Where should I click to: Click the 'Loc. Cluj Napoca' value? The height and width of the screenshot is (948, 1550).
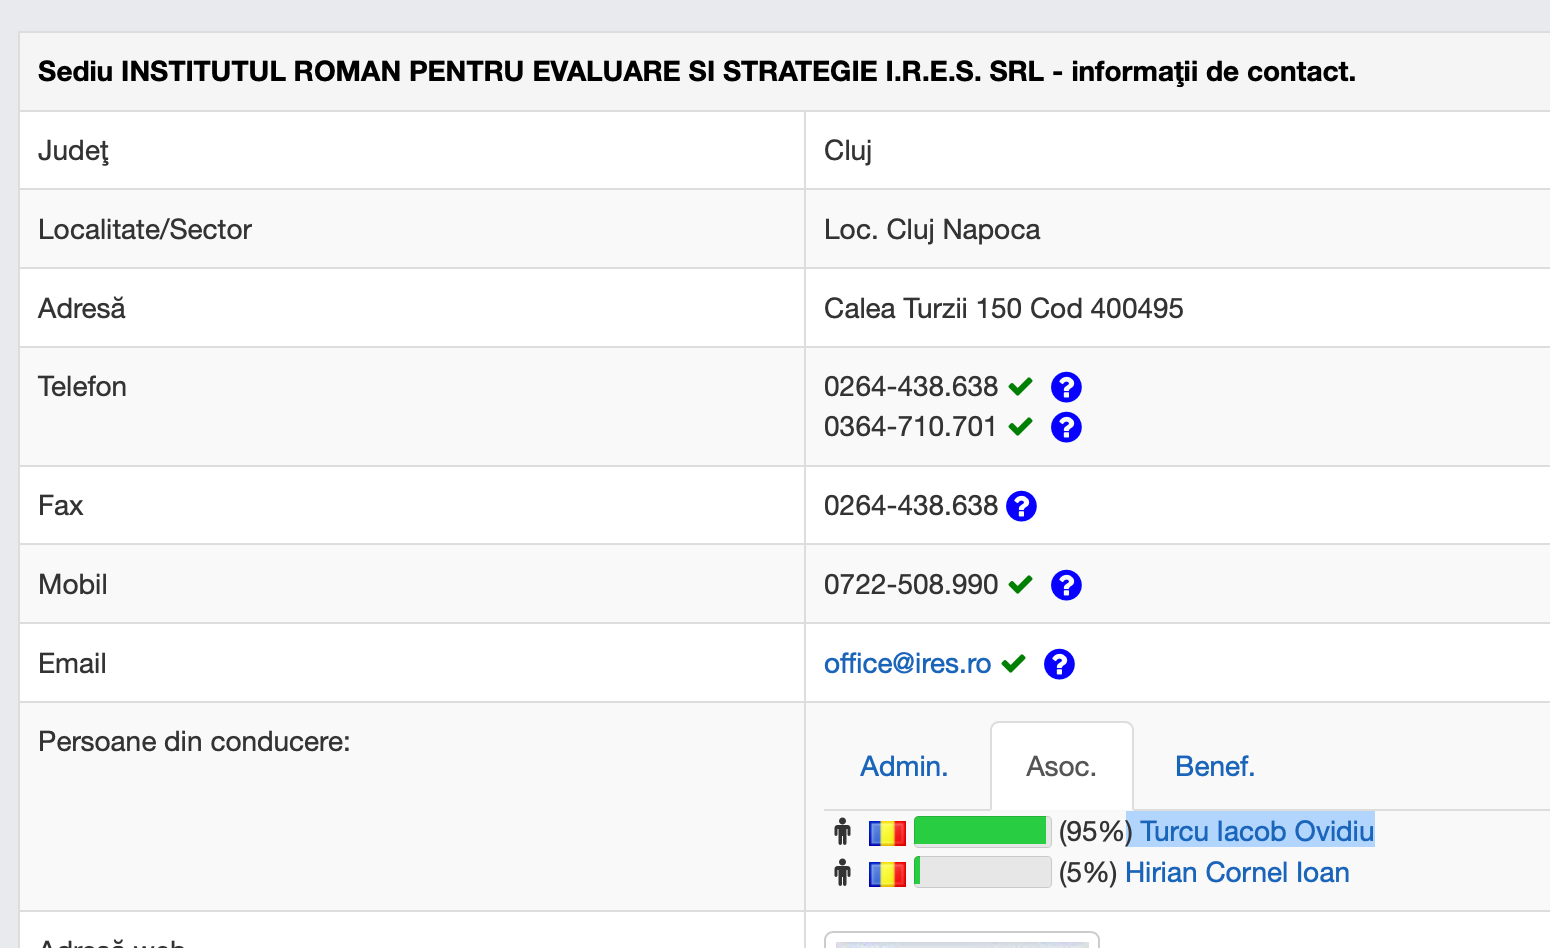point(932,230)
